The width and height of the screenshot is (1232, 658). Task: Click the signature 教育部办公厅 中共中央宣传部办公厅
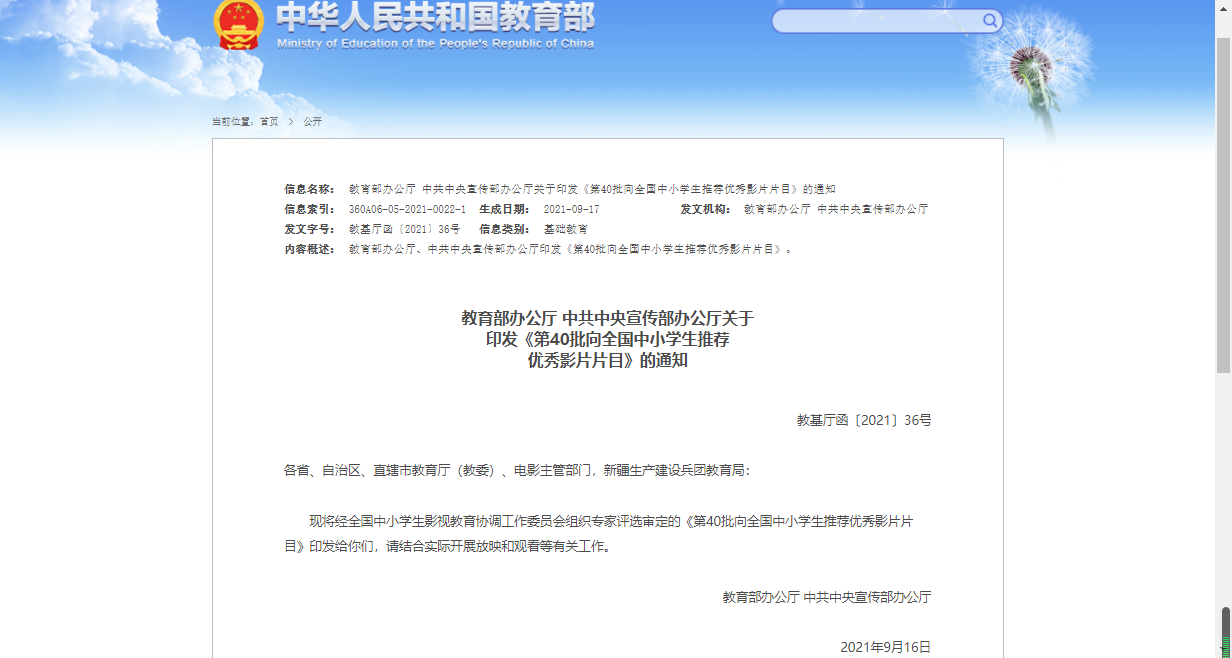click(827, 597)
